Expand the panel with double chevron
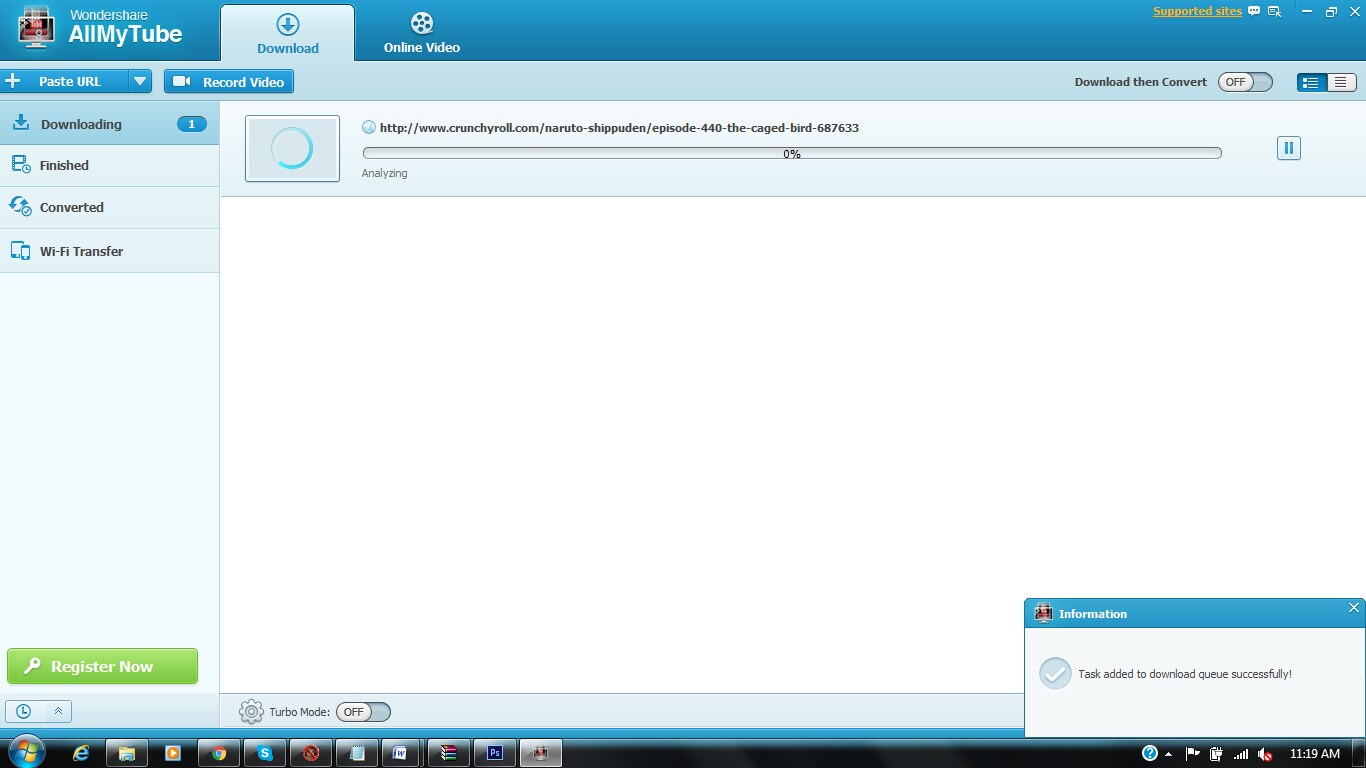The height and width of the screenshot is (768, 1366). [58, 712]
